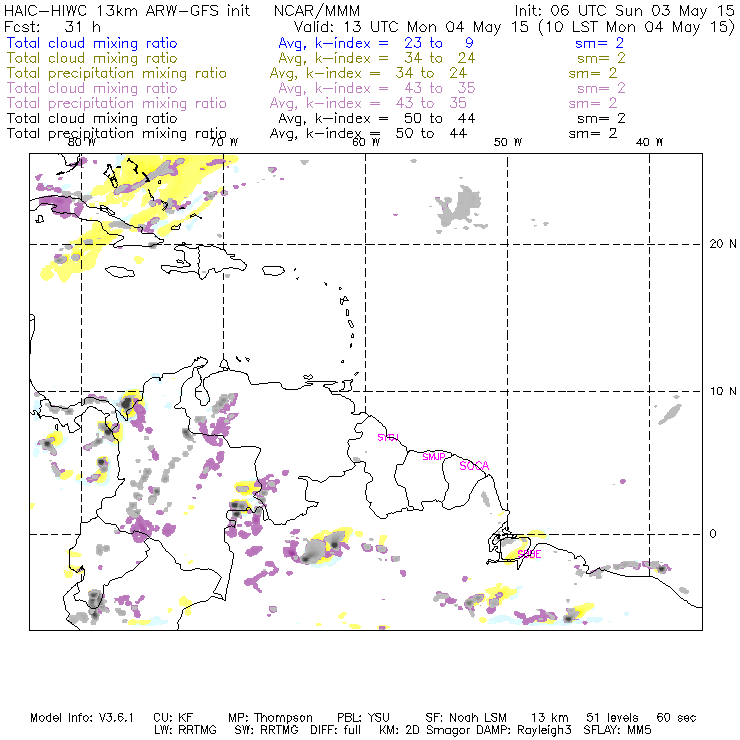Click the "60 W" longitude label
This screenshot has height=740, width=740.
point(366,142)
